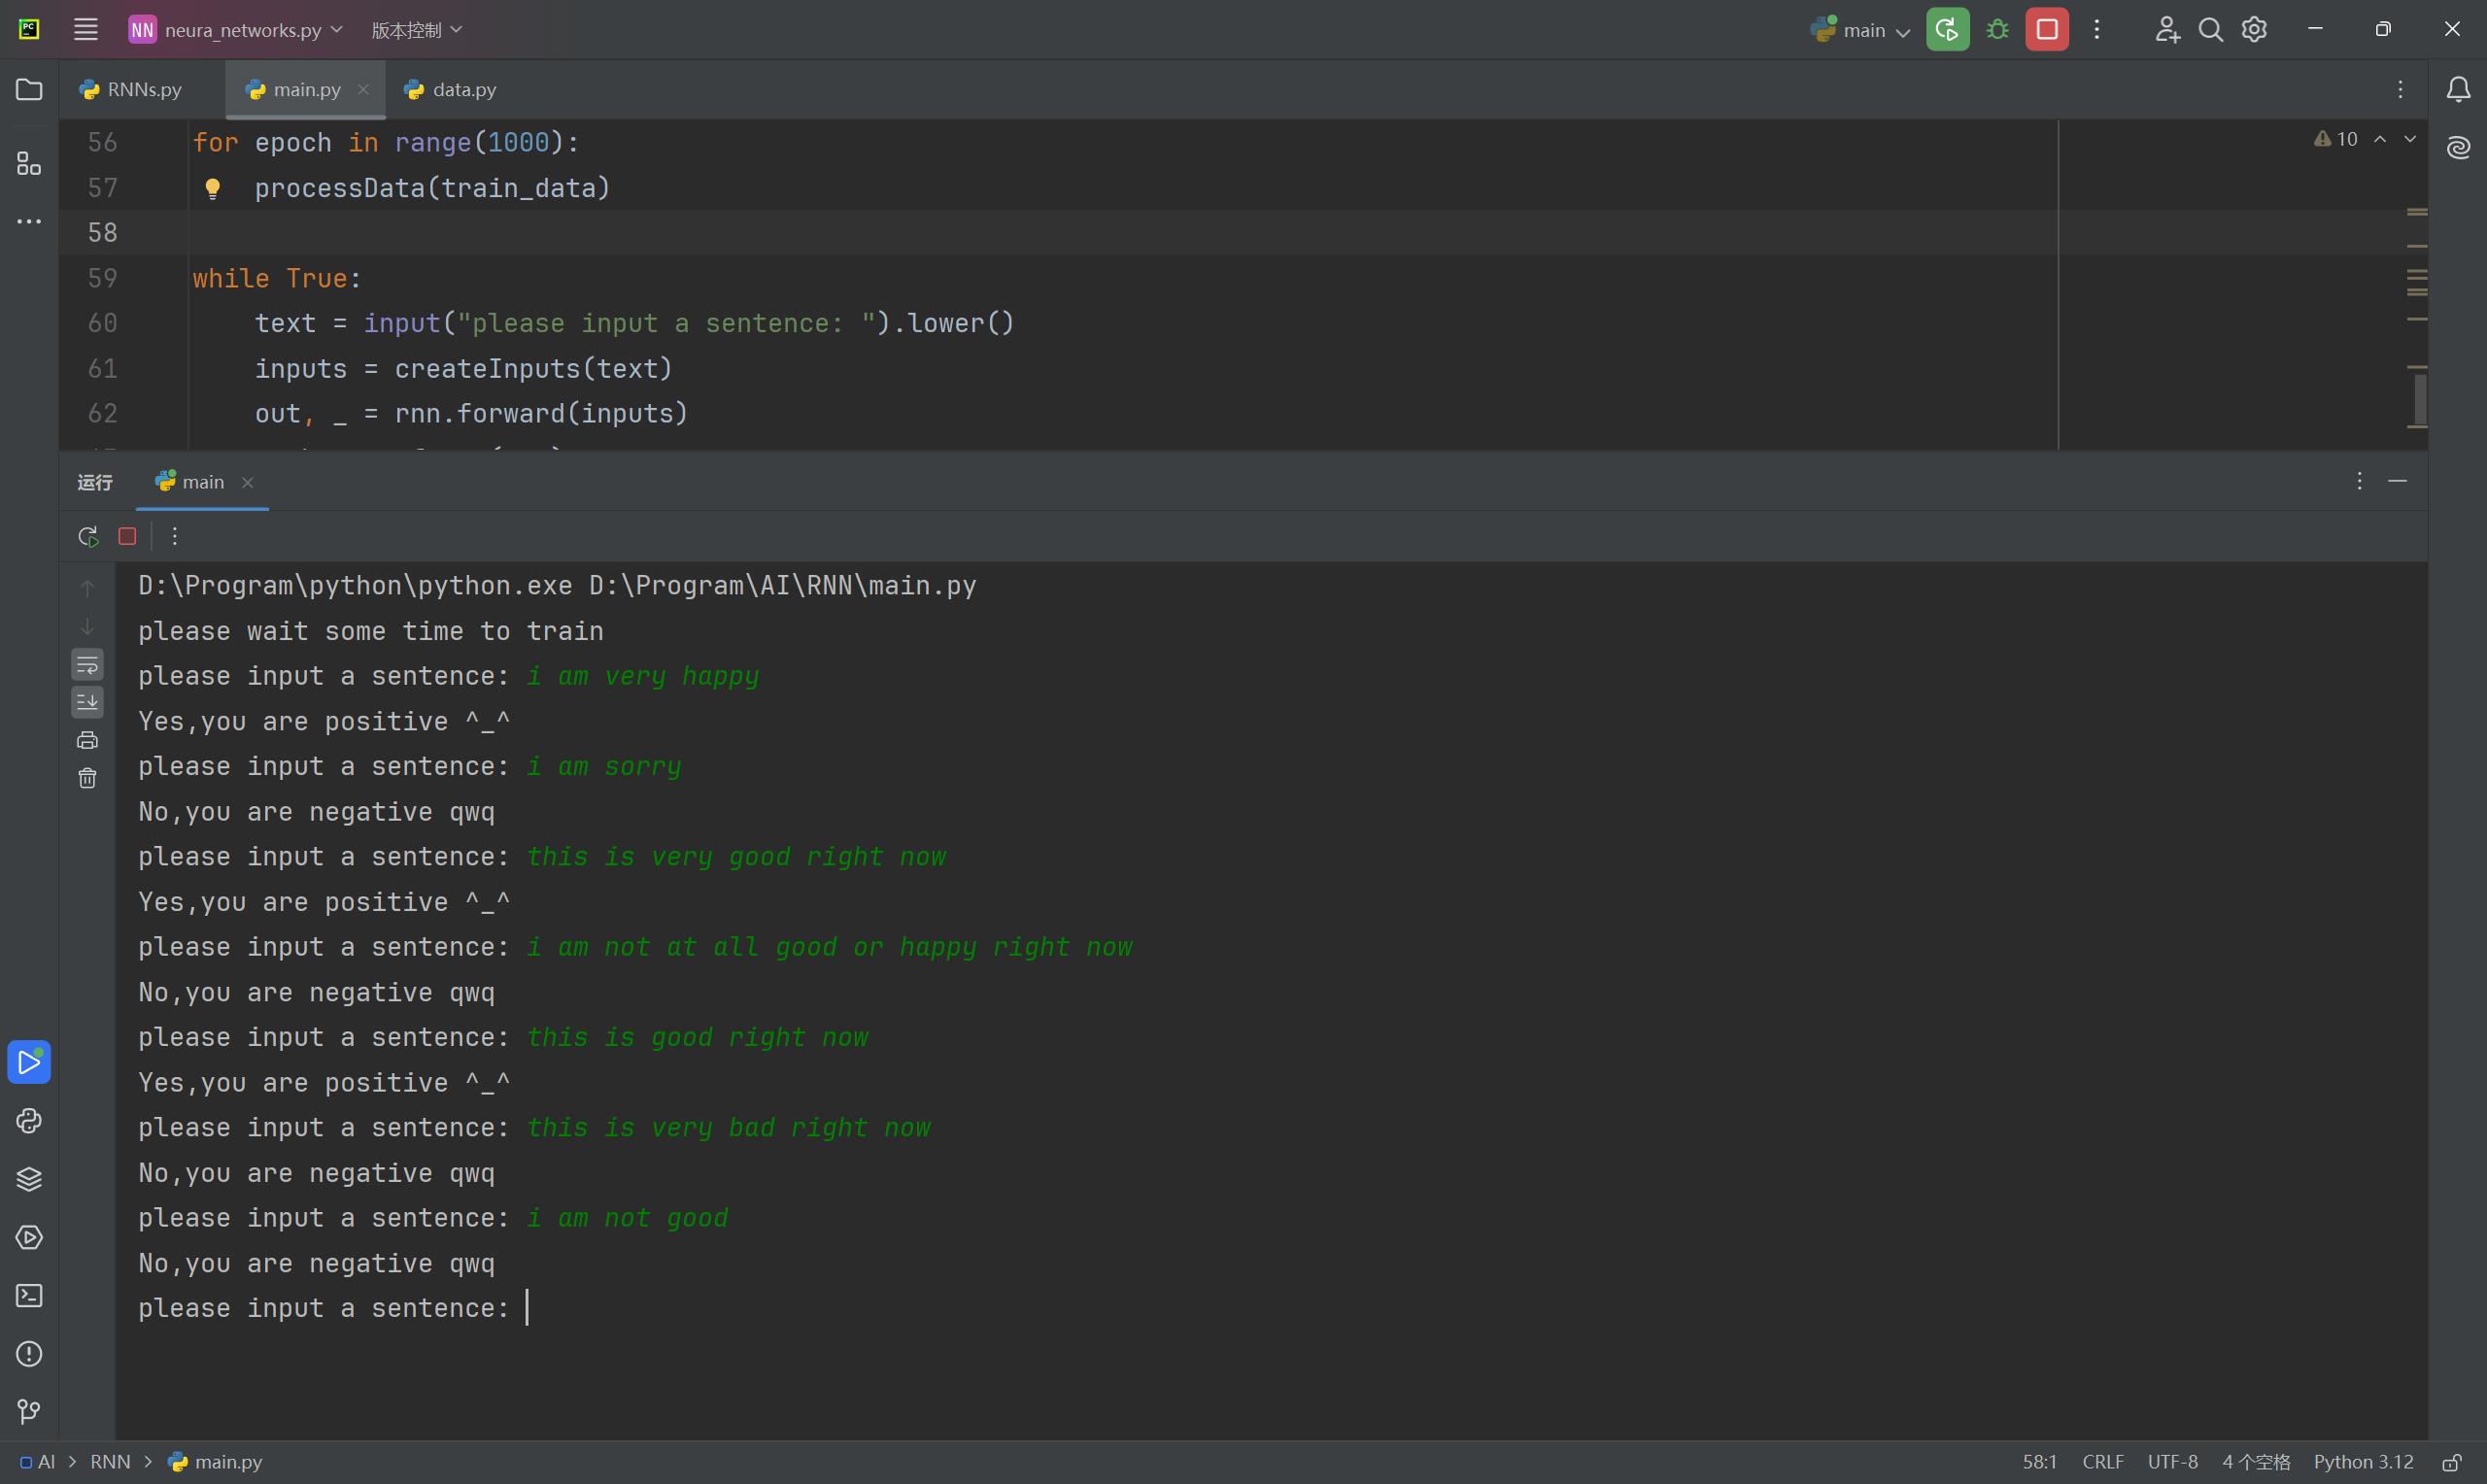Image resolution: width=2487 pixels, height=1484 pixels.
Task: Toggle soft-wrap in run console
Action: click(88, 665)
